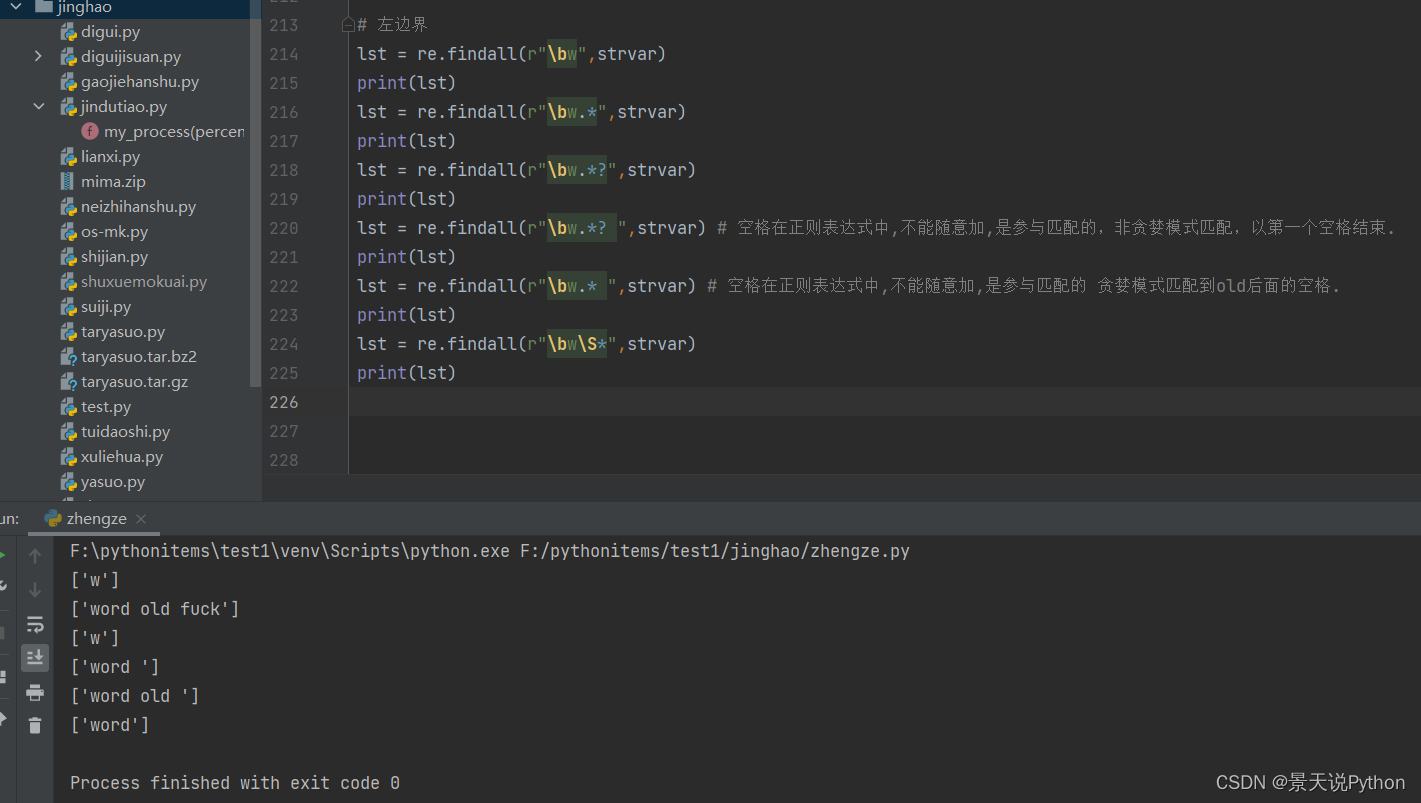Close the zhengze run tab
1421x803 pixels.
141,519
